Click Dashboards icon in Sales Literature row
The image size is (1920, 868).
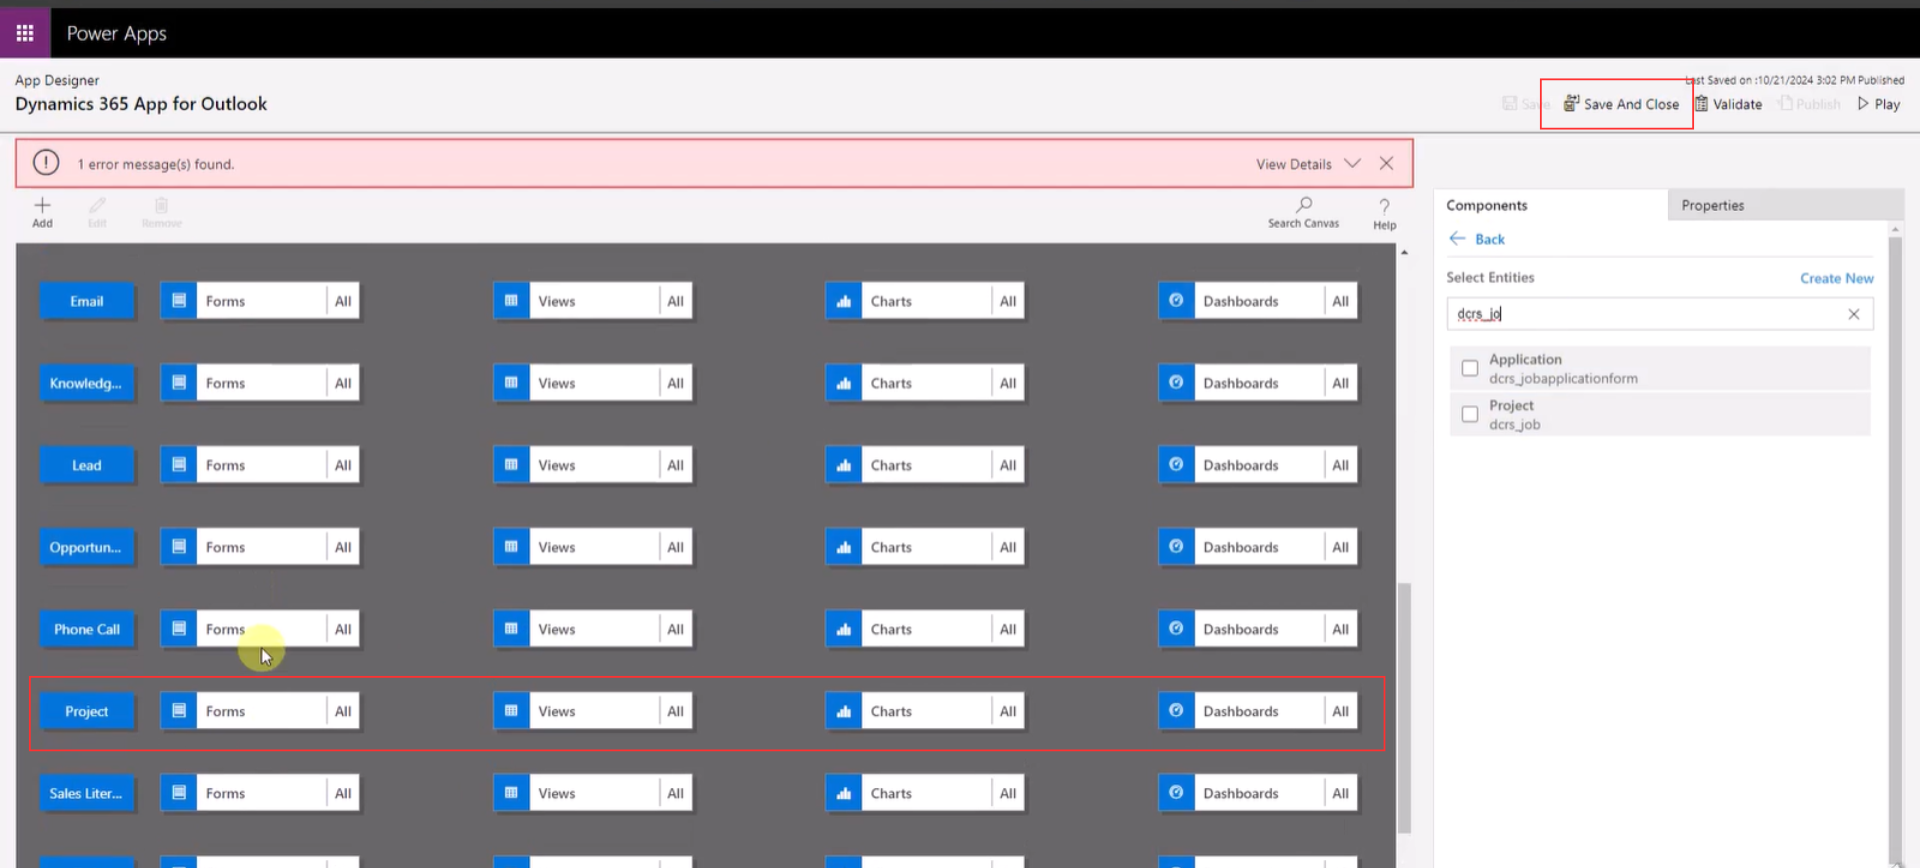(x=1176, y=793)
